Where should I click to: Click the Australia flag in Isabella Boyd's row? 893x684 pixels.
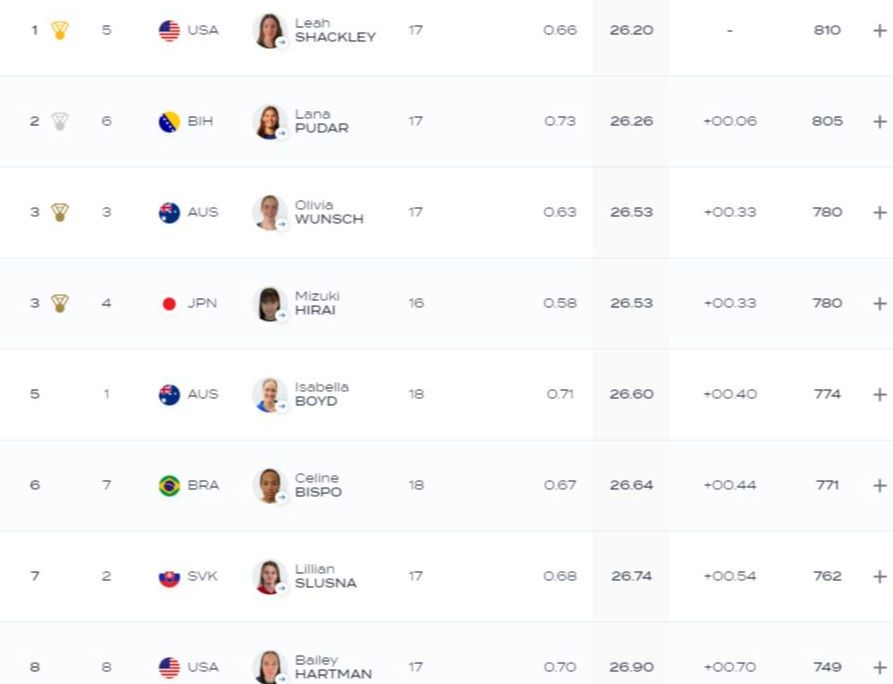point(169,395)
